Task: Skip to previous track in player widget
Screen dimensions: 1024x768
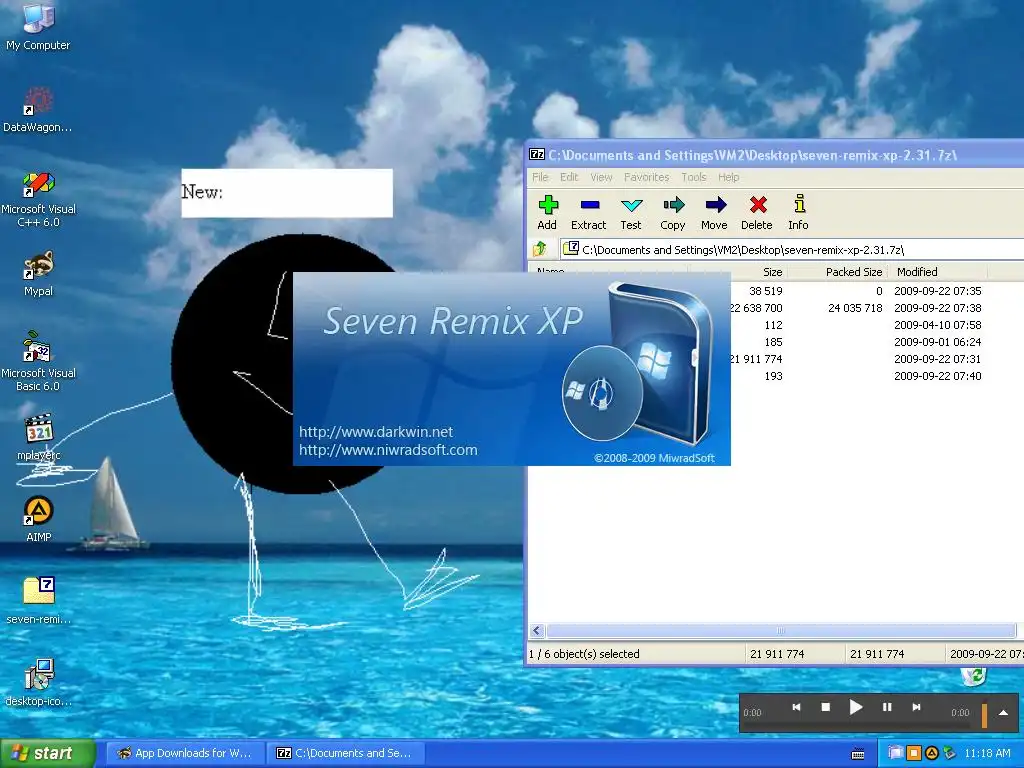Action: [796, 707]
